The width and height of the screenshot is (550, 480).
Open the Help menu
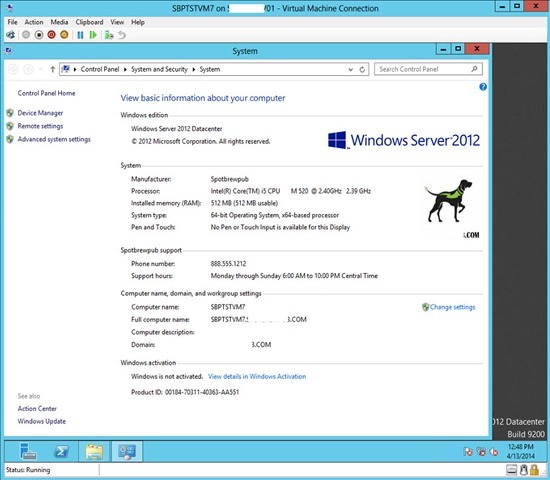[x=138, y=22]
